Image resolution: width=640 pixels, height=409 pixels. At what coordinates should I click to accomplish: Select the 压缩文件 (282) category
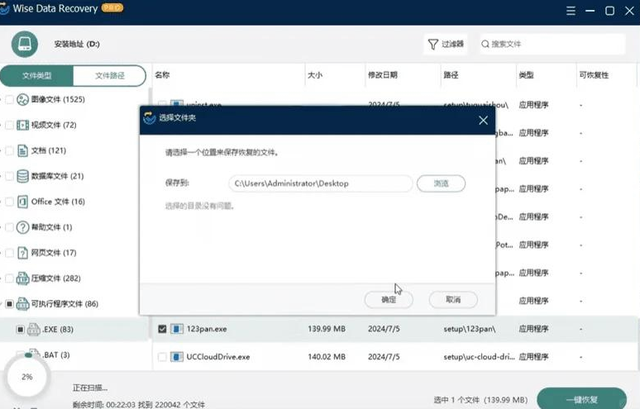pyautogui.click(x=56, y=278)
